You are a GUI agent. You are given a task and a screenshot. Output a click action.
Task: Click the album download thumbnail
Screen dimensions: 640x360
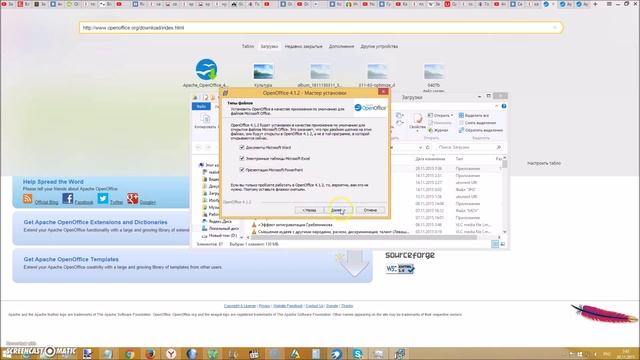pyautogui.click(x=320, y=72)
